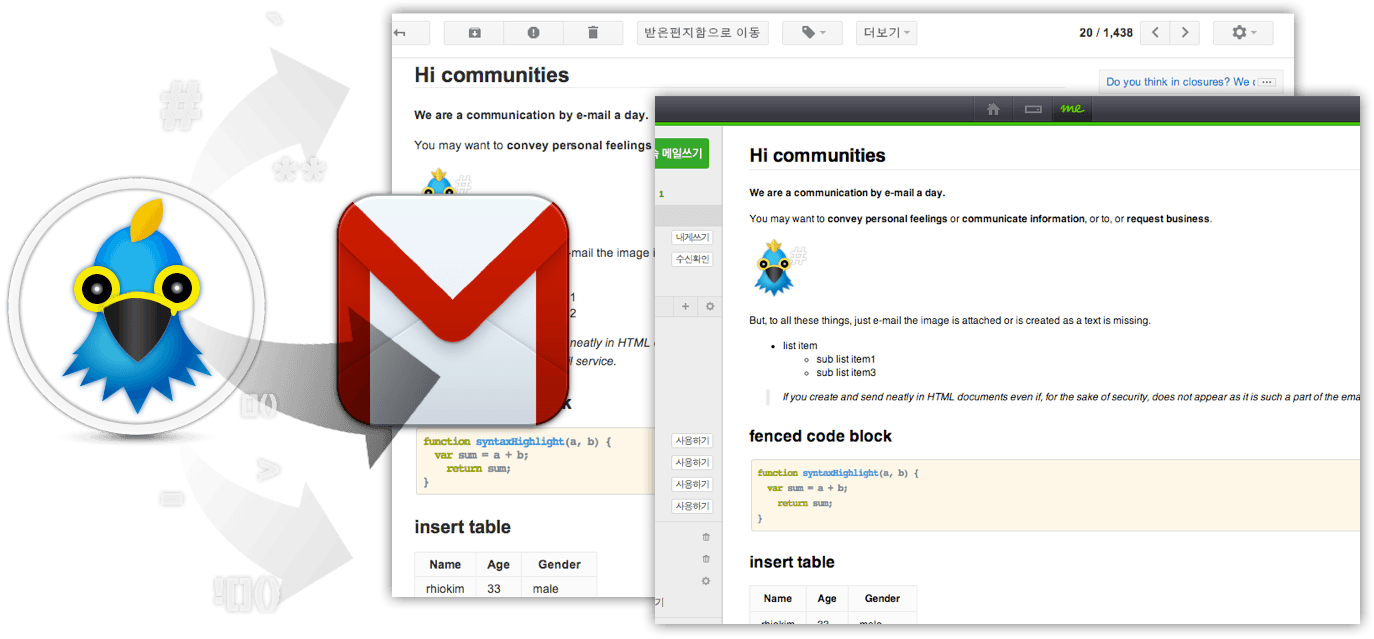Click the Gmail archive icon

click(474, 33)
